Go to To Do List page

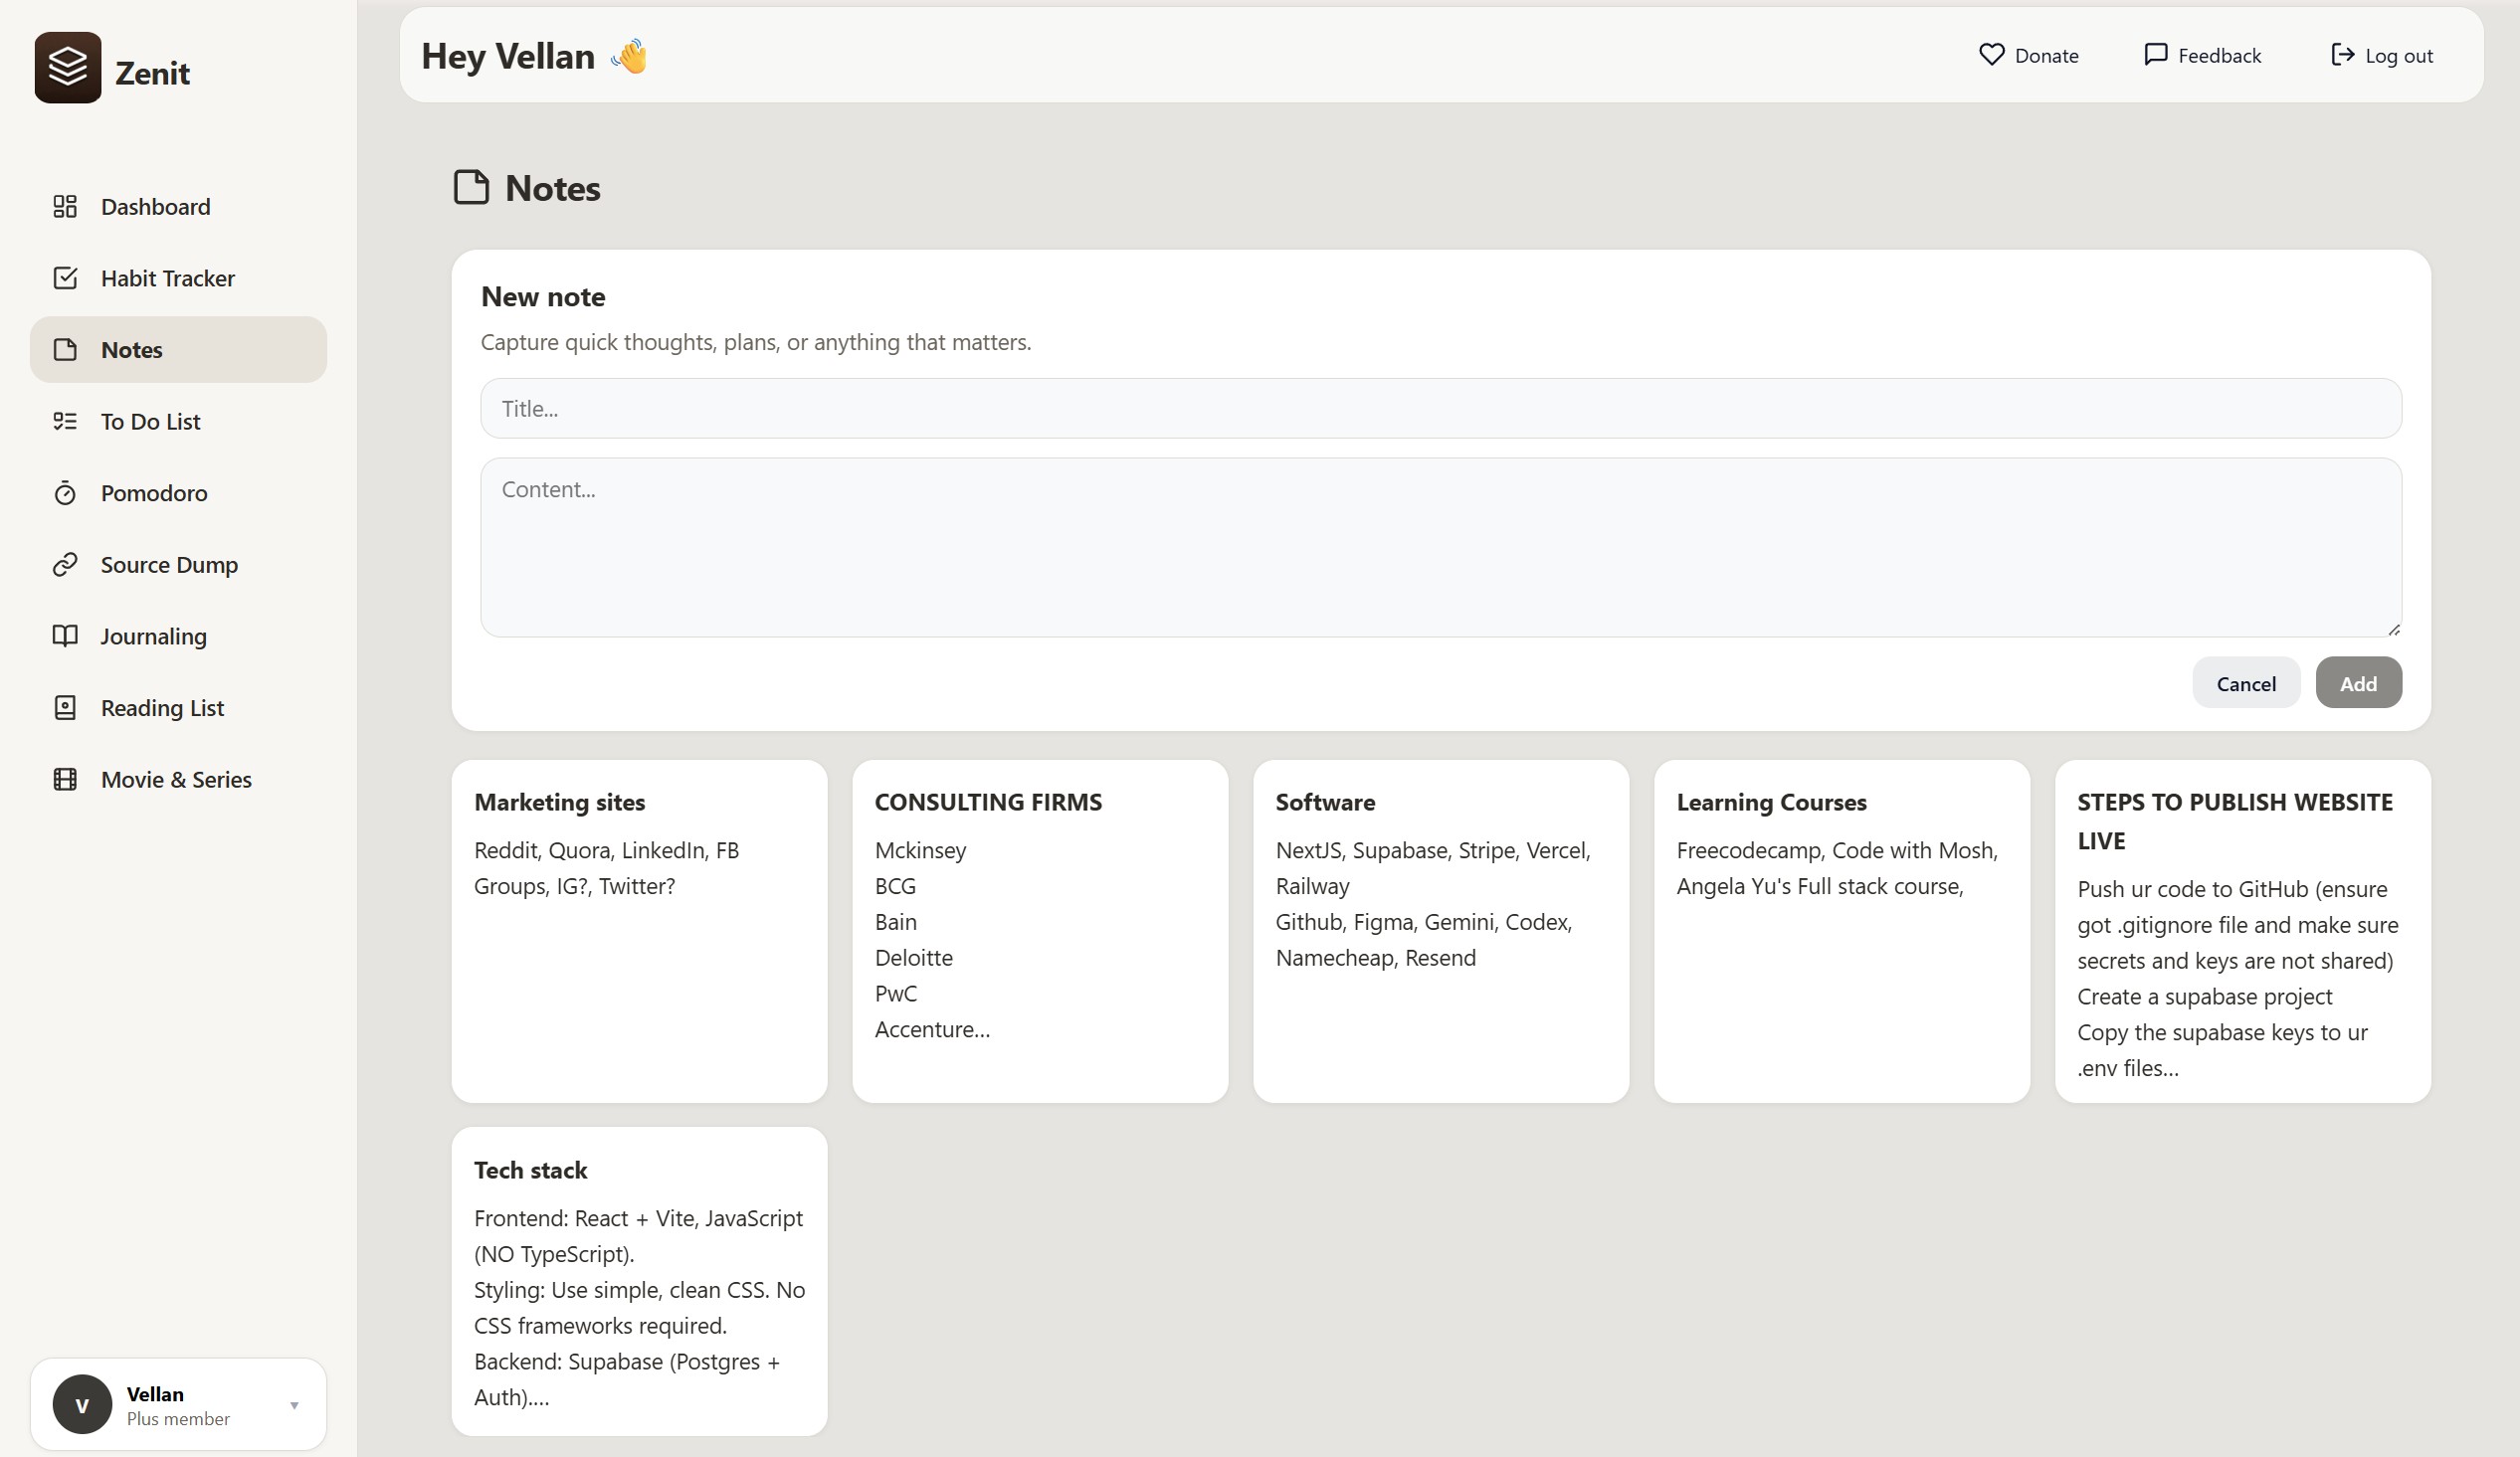[150, 422]
